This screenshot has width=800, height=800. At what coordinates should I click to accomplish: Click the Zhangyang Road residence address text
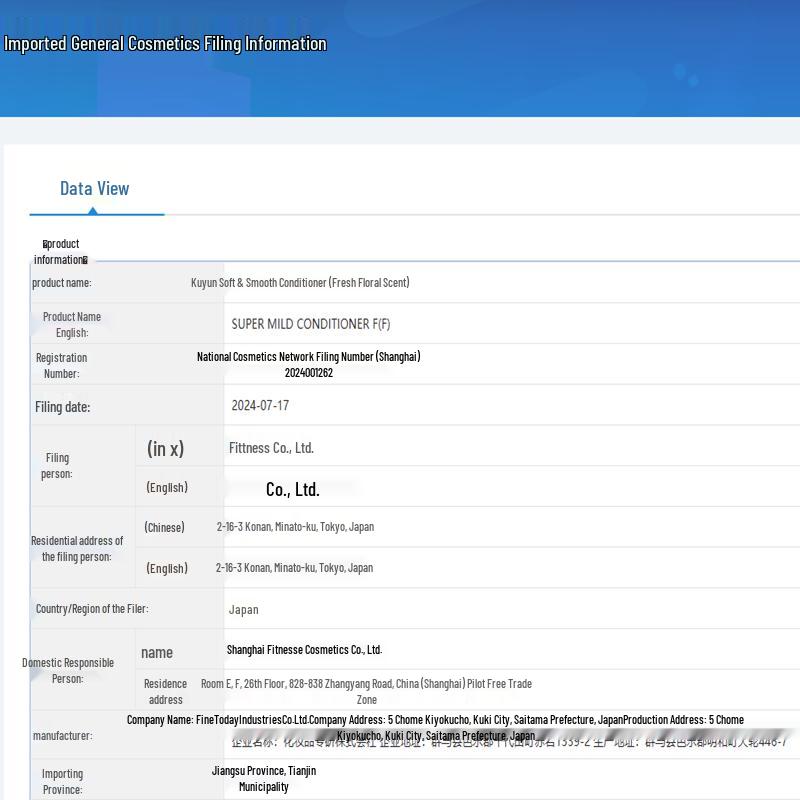366,691
